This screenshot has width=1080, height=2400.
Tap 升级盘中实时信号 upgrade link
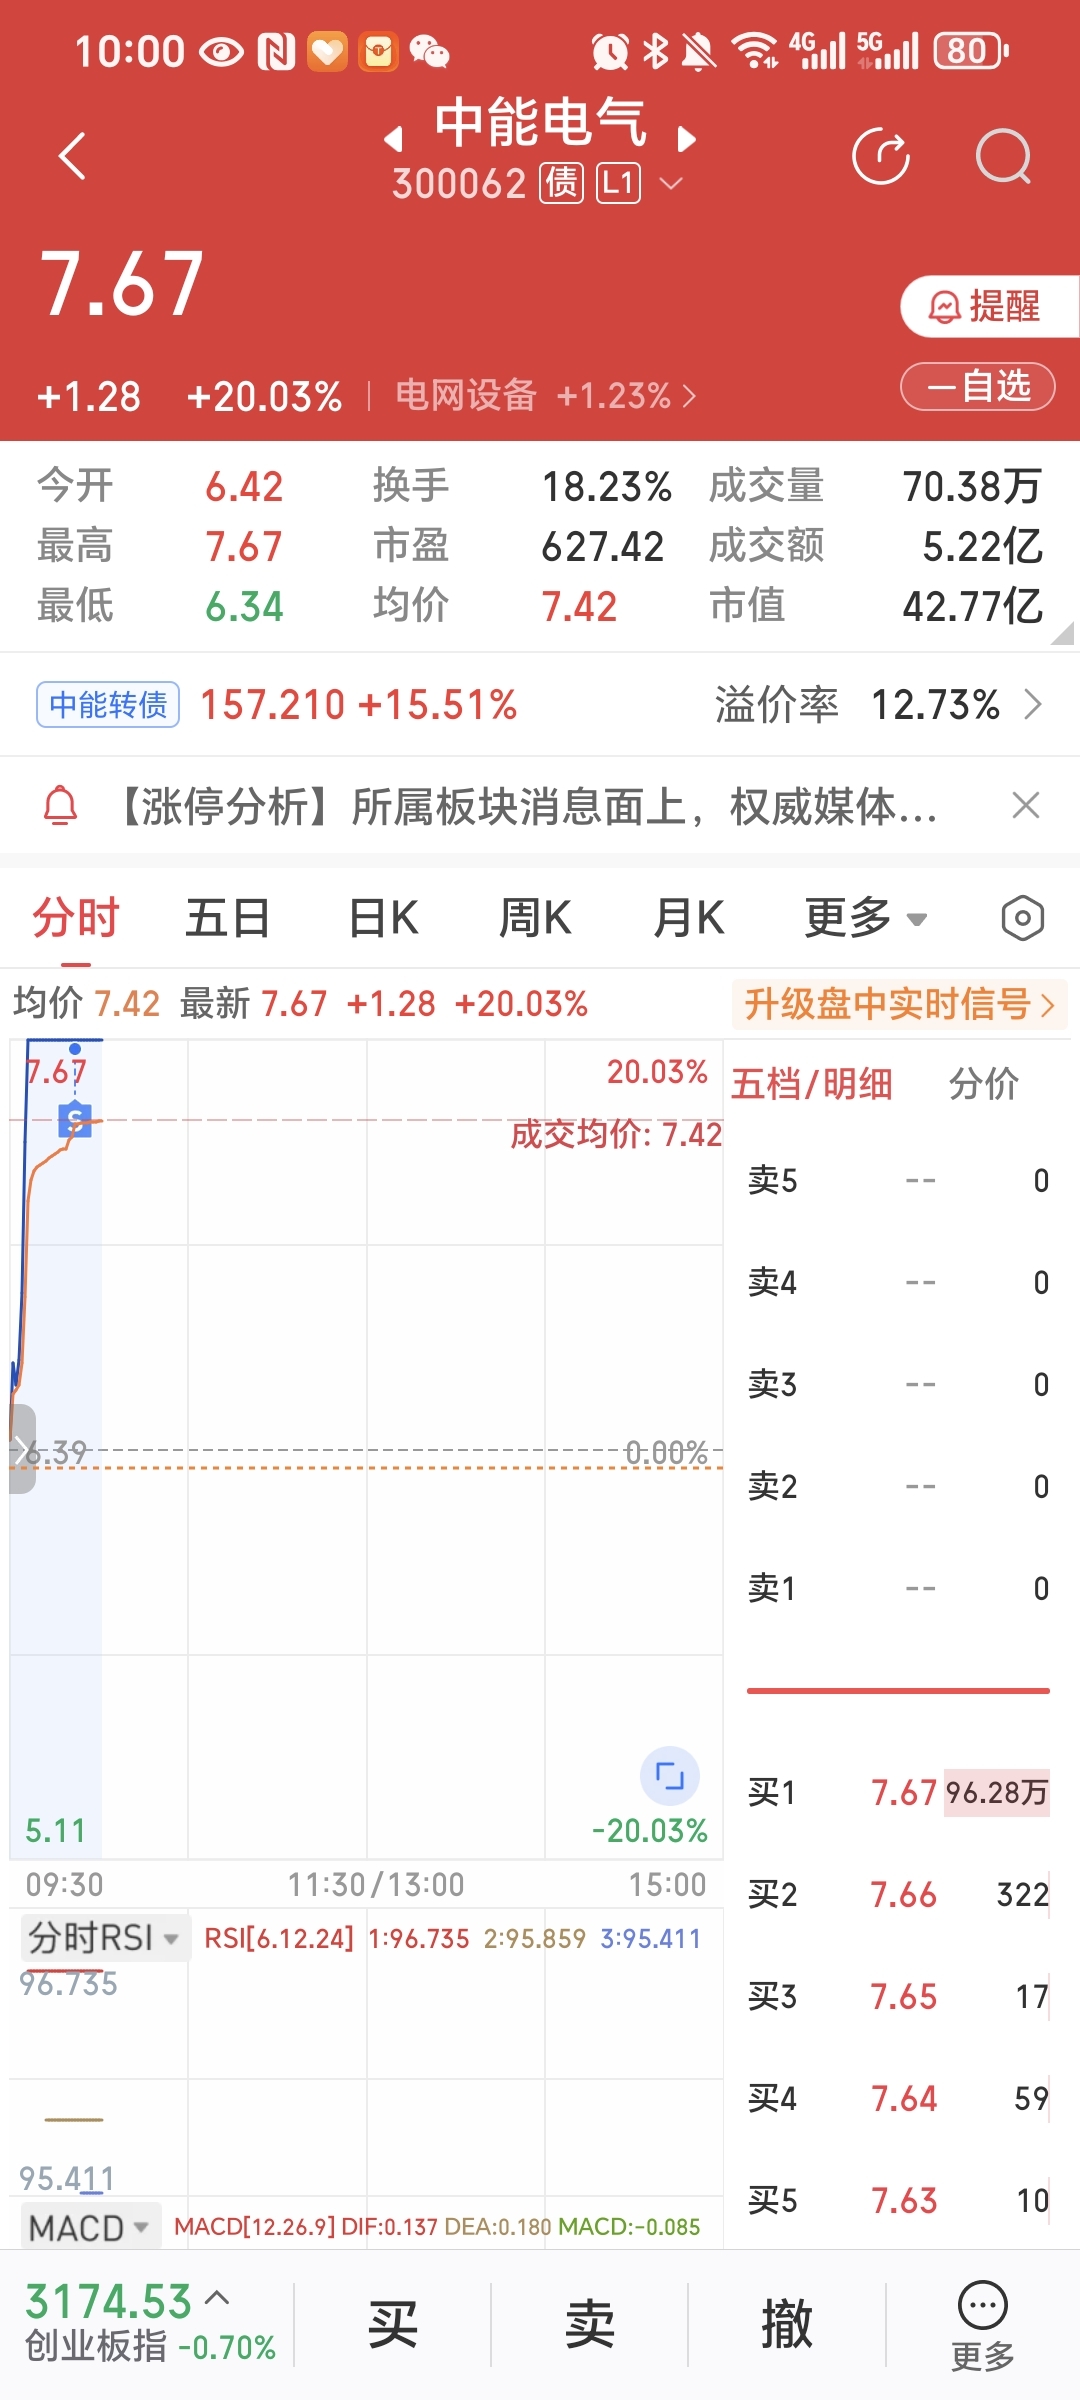(x=900, y=1004)
